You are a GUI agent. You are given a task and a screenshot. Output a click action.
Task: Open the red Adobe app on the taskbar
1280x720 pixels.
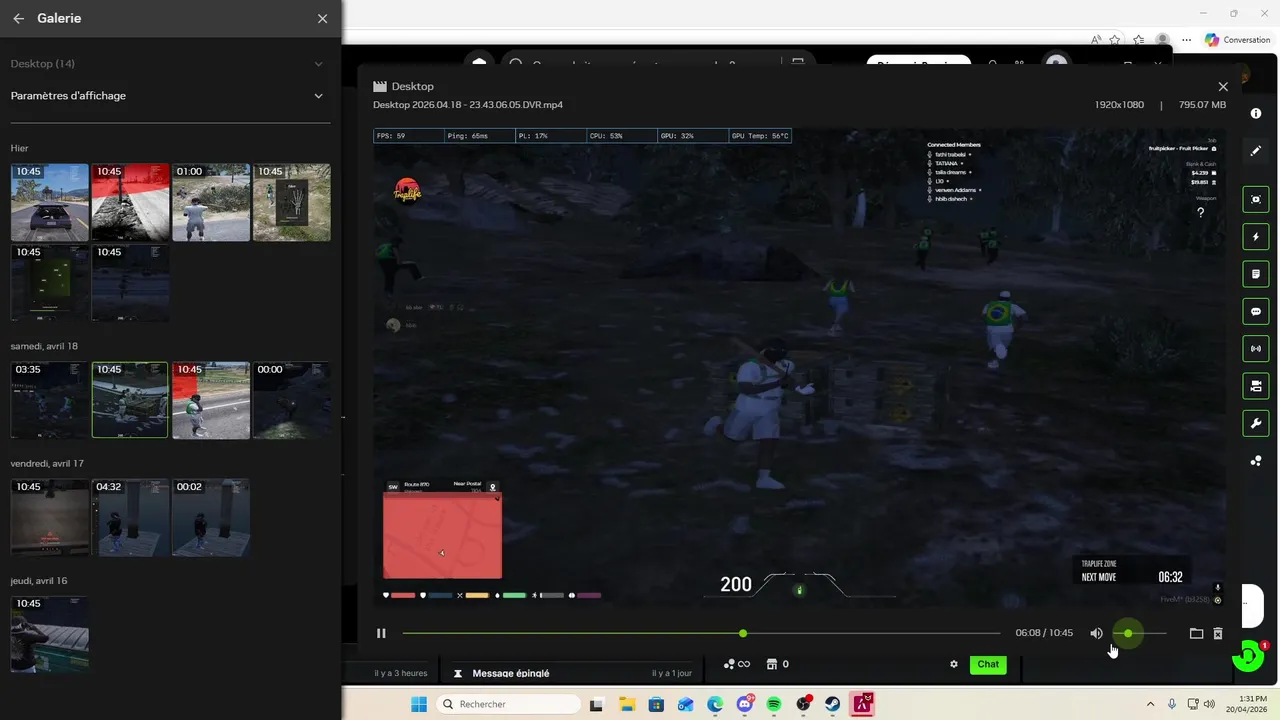pos(862,704)
